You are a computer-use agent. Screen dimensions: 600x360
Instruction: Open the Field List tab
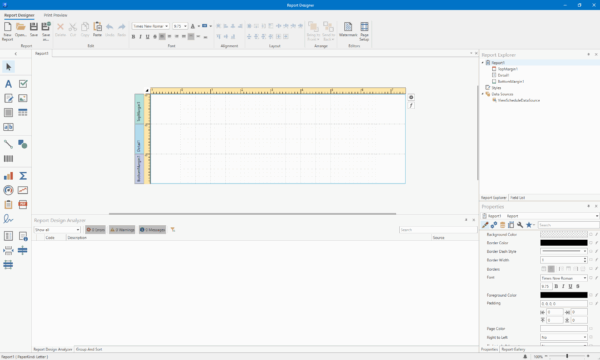517,198
